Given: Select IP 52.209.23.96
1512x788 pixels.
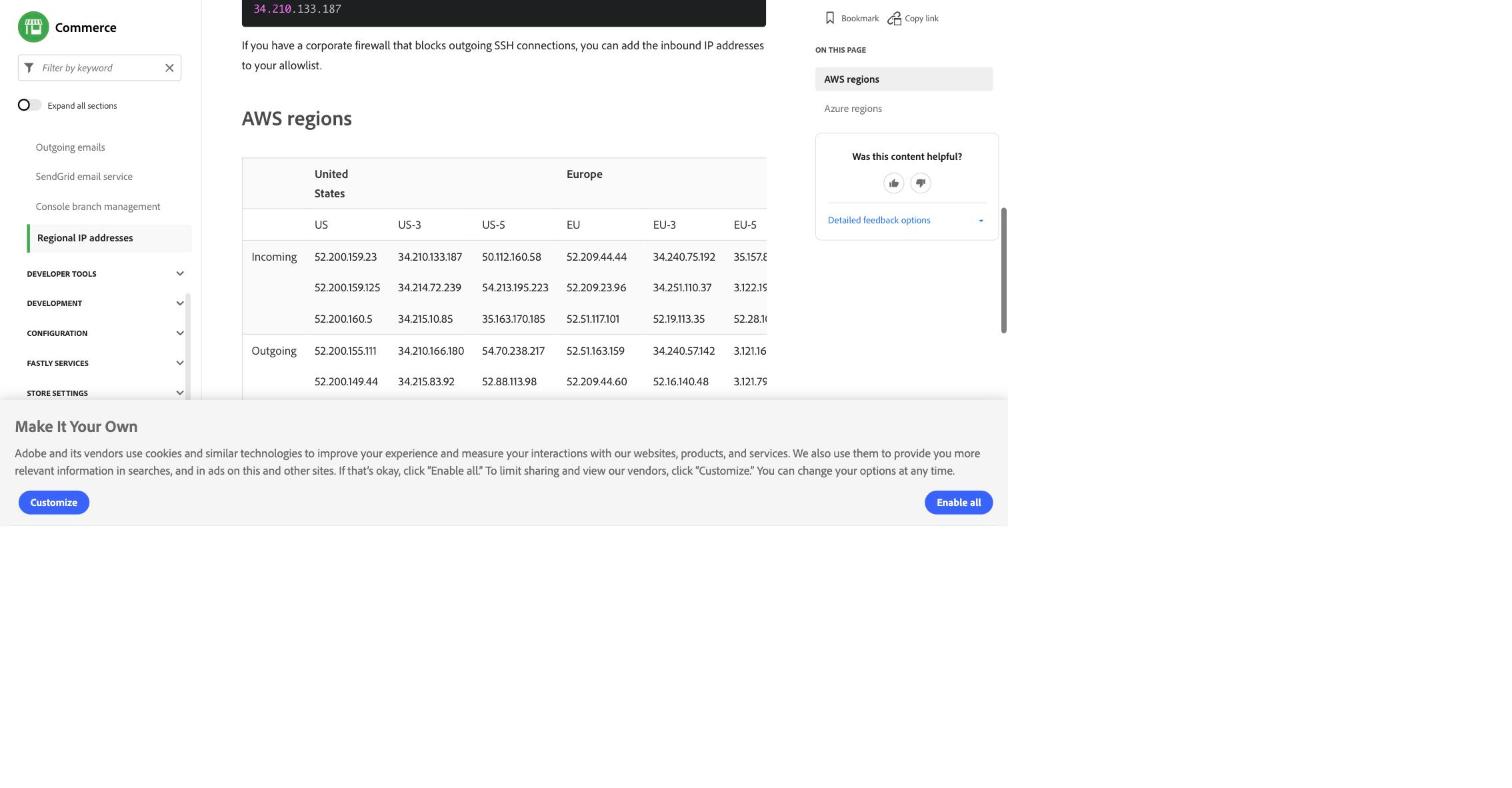Looking at the screenshot, I should pyautogui.click(x=596, y=288).
